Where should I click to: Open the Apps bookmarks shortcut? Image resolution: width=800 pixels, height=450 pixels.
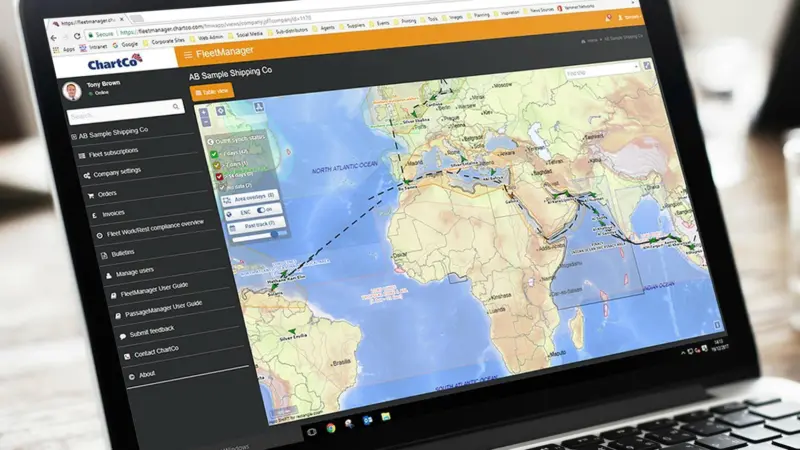pos(64,49)
